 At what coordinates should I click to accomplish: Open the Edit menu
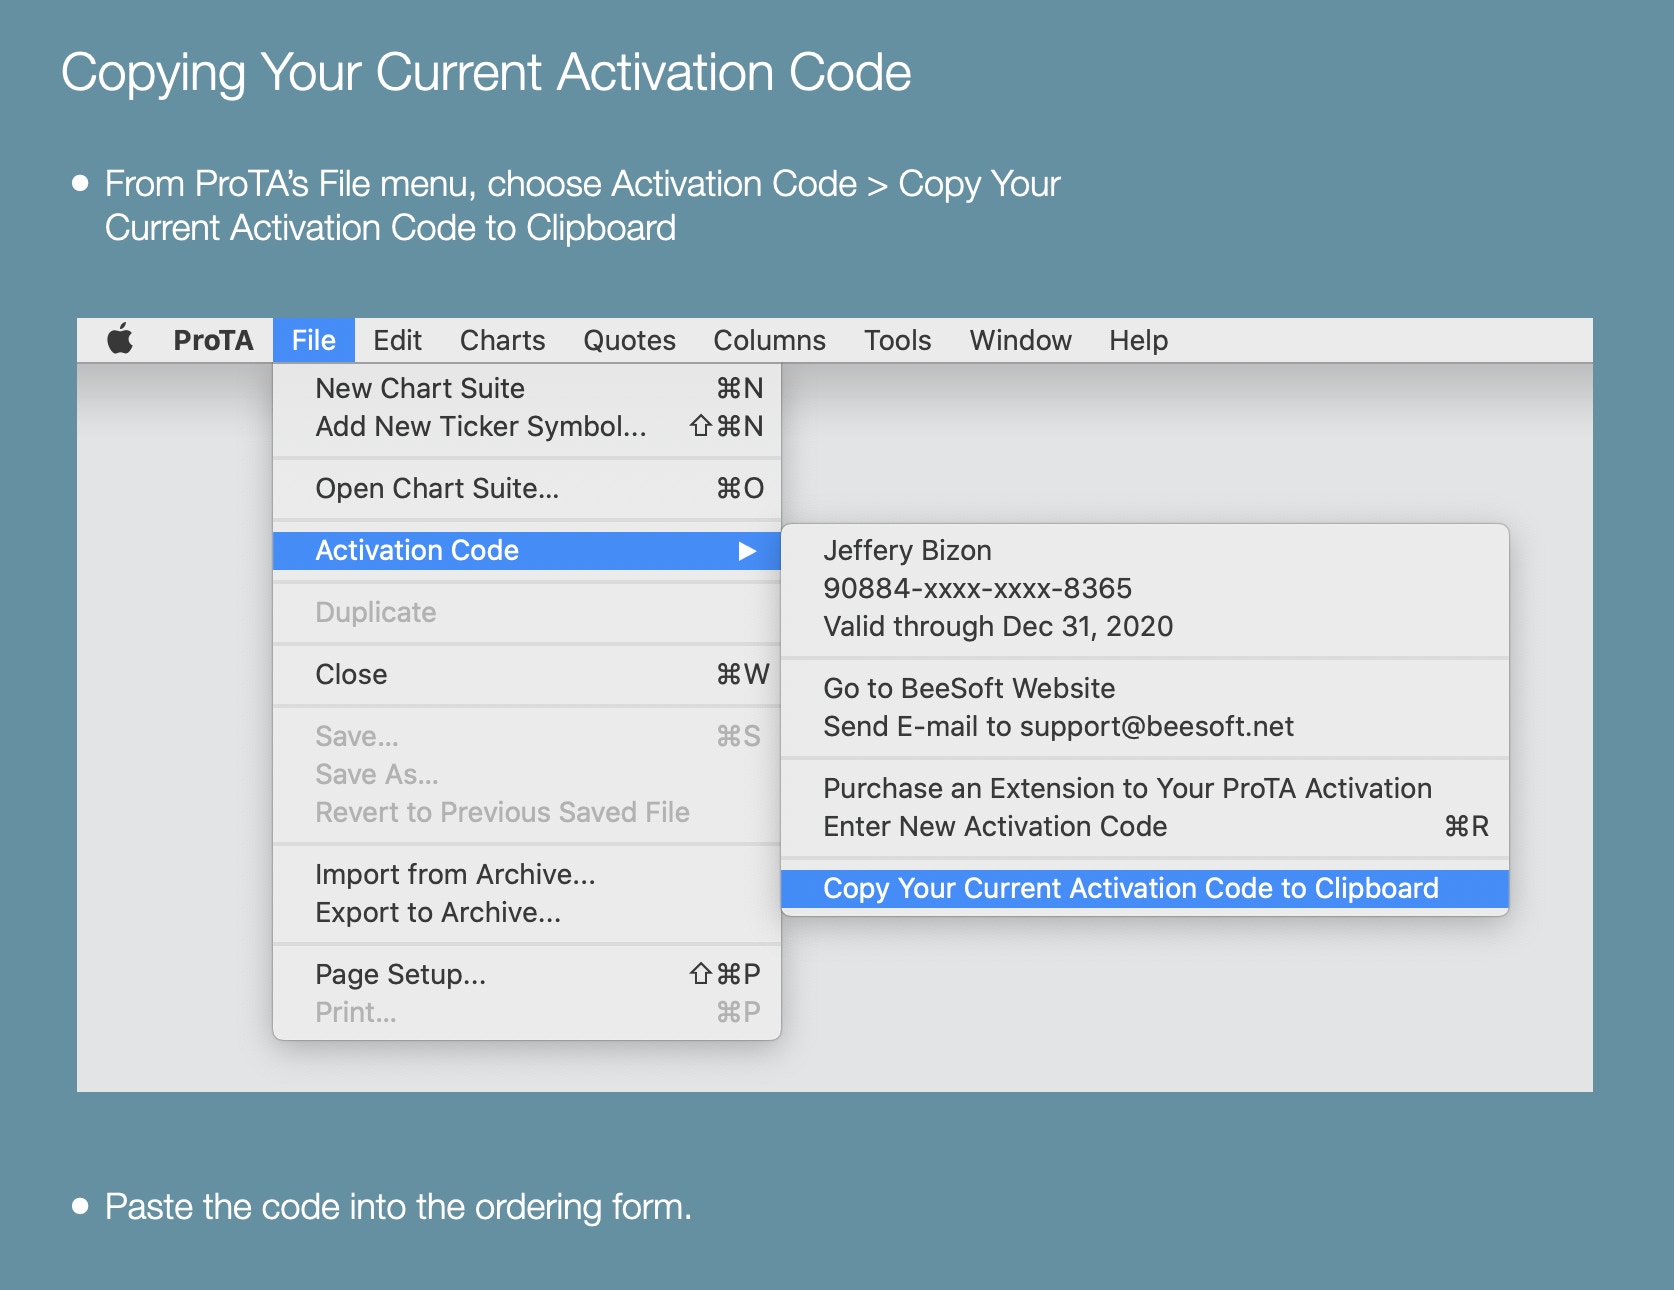[397, 341]
